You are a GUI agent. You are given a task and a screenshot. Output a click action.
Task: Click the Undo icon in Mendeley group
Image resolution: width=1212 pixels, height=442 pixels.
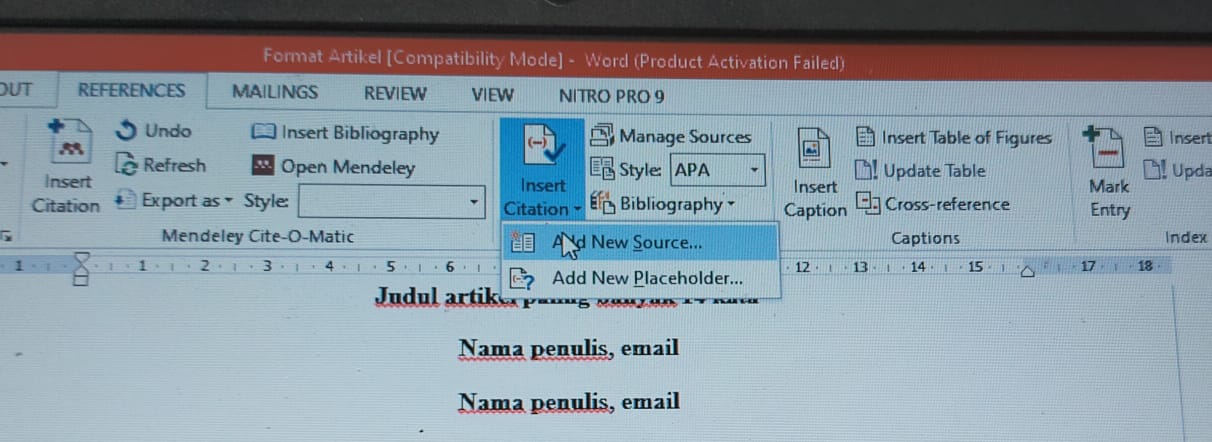(127, 131)
